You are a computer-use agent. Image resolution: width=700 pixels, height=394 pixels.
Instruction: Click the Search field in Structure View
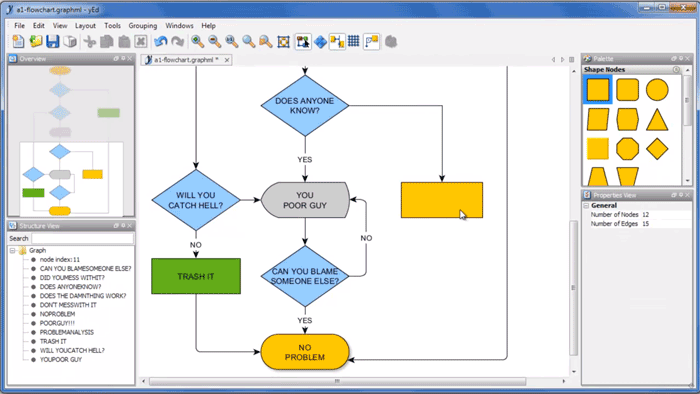(82, 238)
